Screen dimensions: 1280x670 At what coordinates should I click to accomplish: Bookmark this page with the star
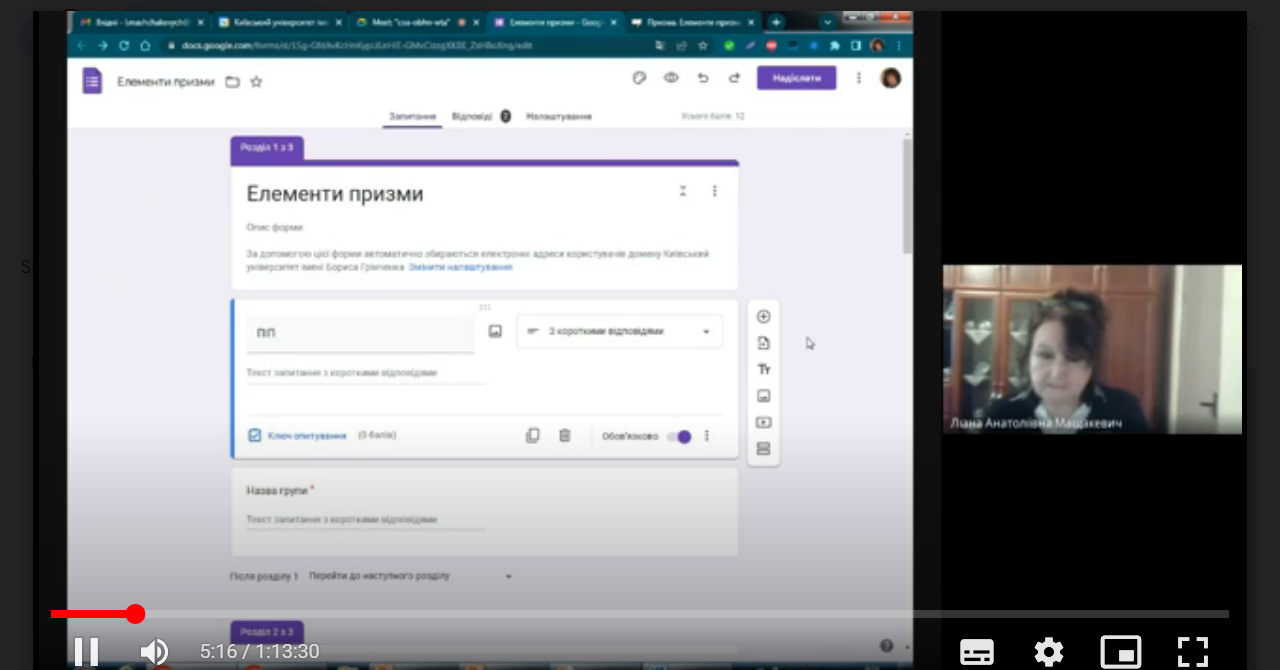click(x=703, y=45)
